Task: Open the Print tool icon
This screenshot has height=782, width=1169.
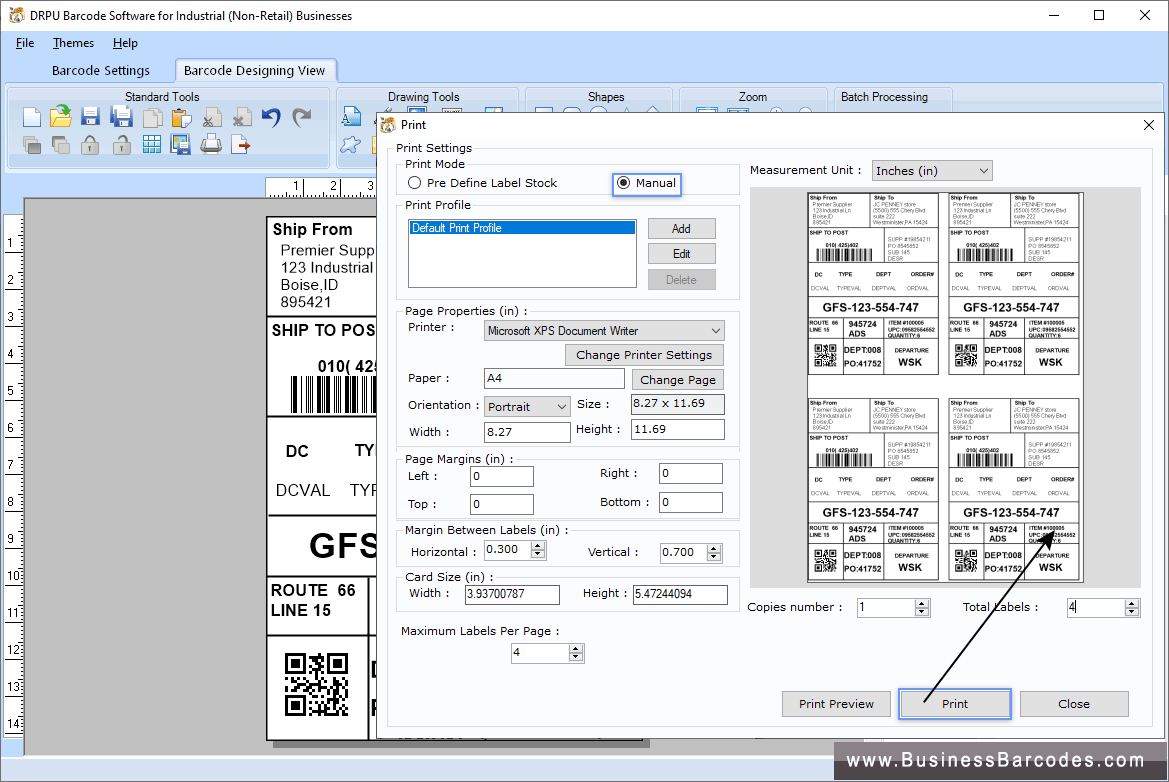Action: pos(211,143)
